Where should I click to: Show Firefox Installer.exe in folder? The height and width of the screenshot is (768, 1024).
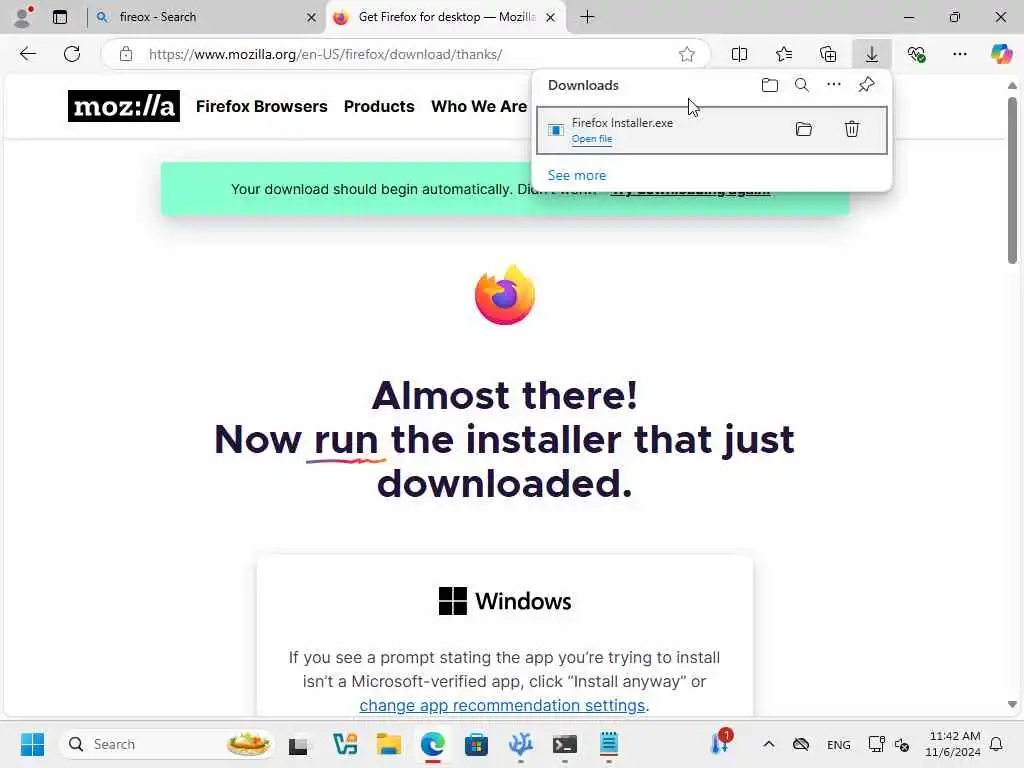click(804, 129)
